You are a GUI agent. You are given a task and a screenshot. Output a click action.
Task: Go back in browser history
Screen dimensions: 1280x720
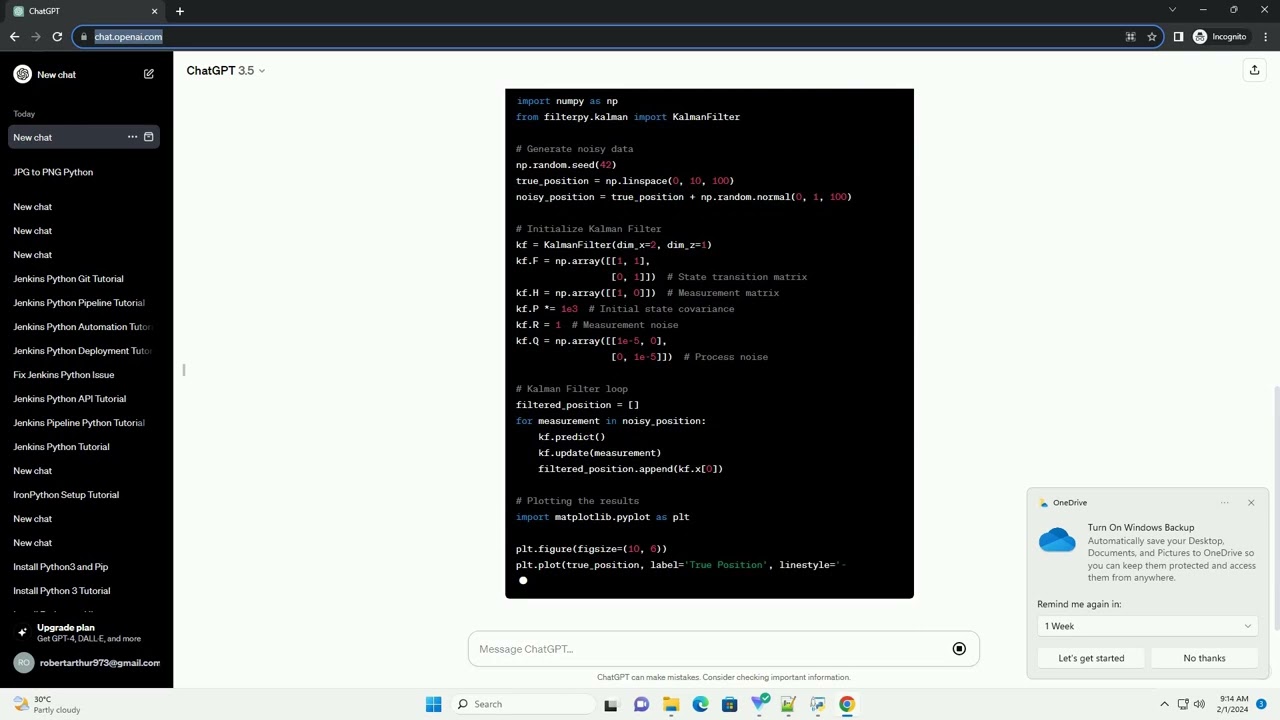(14, 37)
